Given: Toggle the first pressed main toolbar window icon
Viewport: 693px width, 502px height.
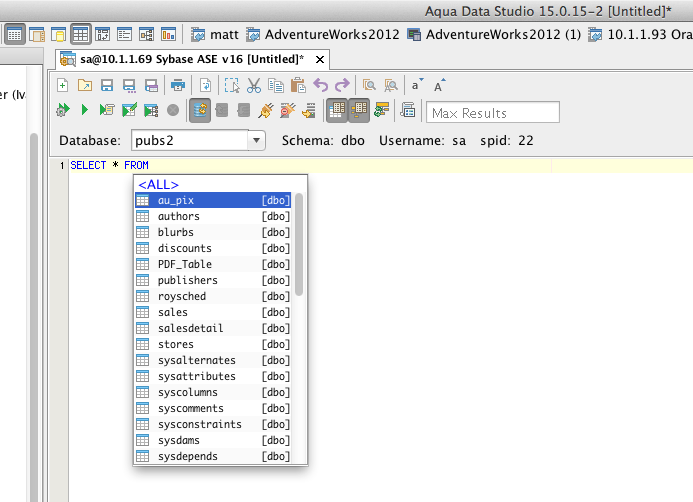Looking at the screenshot, I should click(14, 34).
